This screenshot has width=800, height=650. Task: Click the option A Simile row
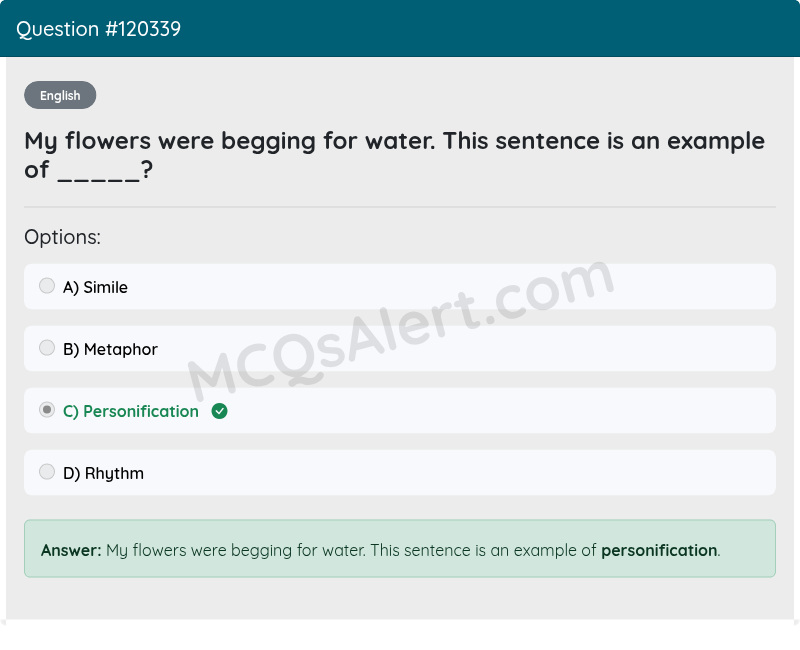(400, 286)
